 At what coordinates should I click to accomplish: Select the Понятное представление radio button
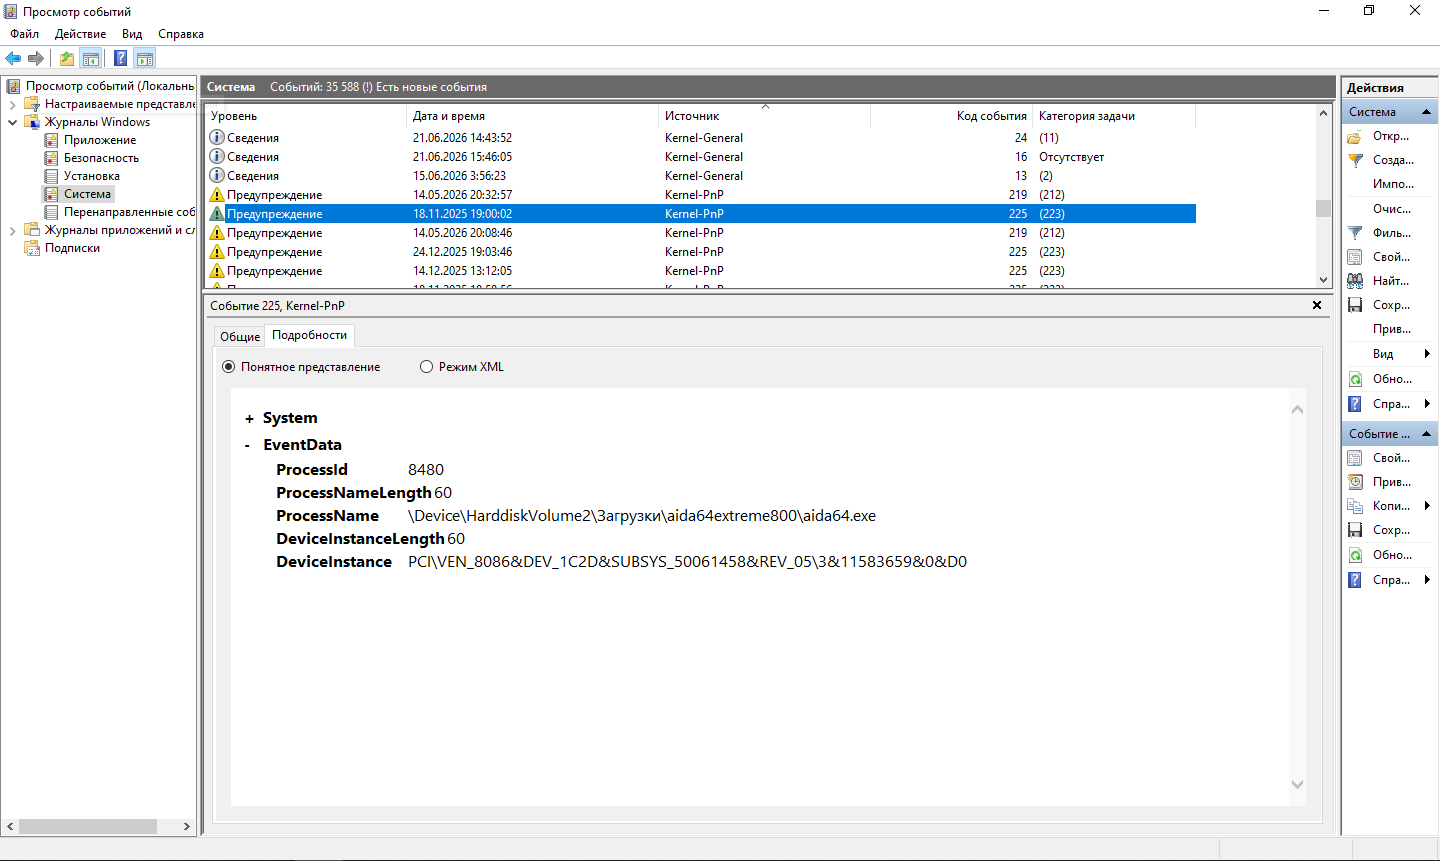tap(228, 367)
